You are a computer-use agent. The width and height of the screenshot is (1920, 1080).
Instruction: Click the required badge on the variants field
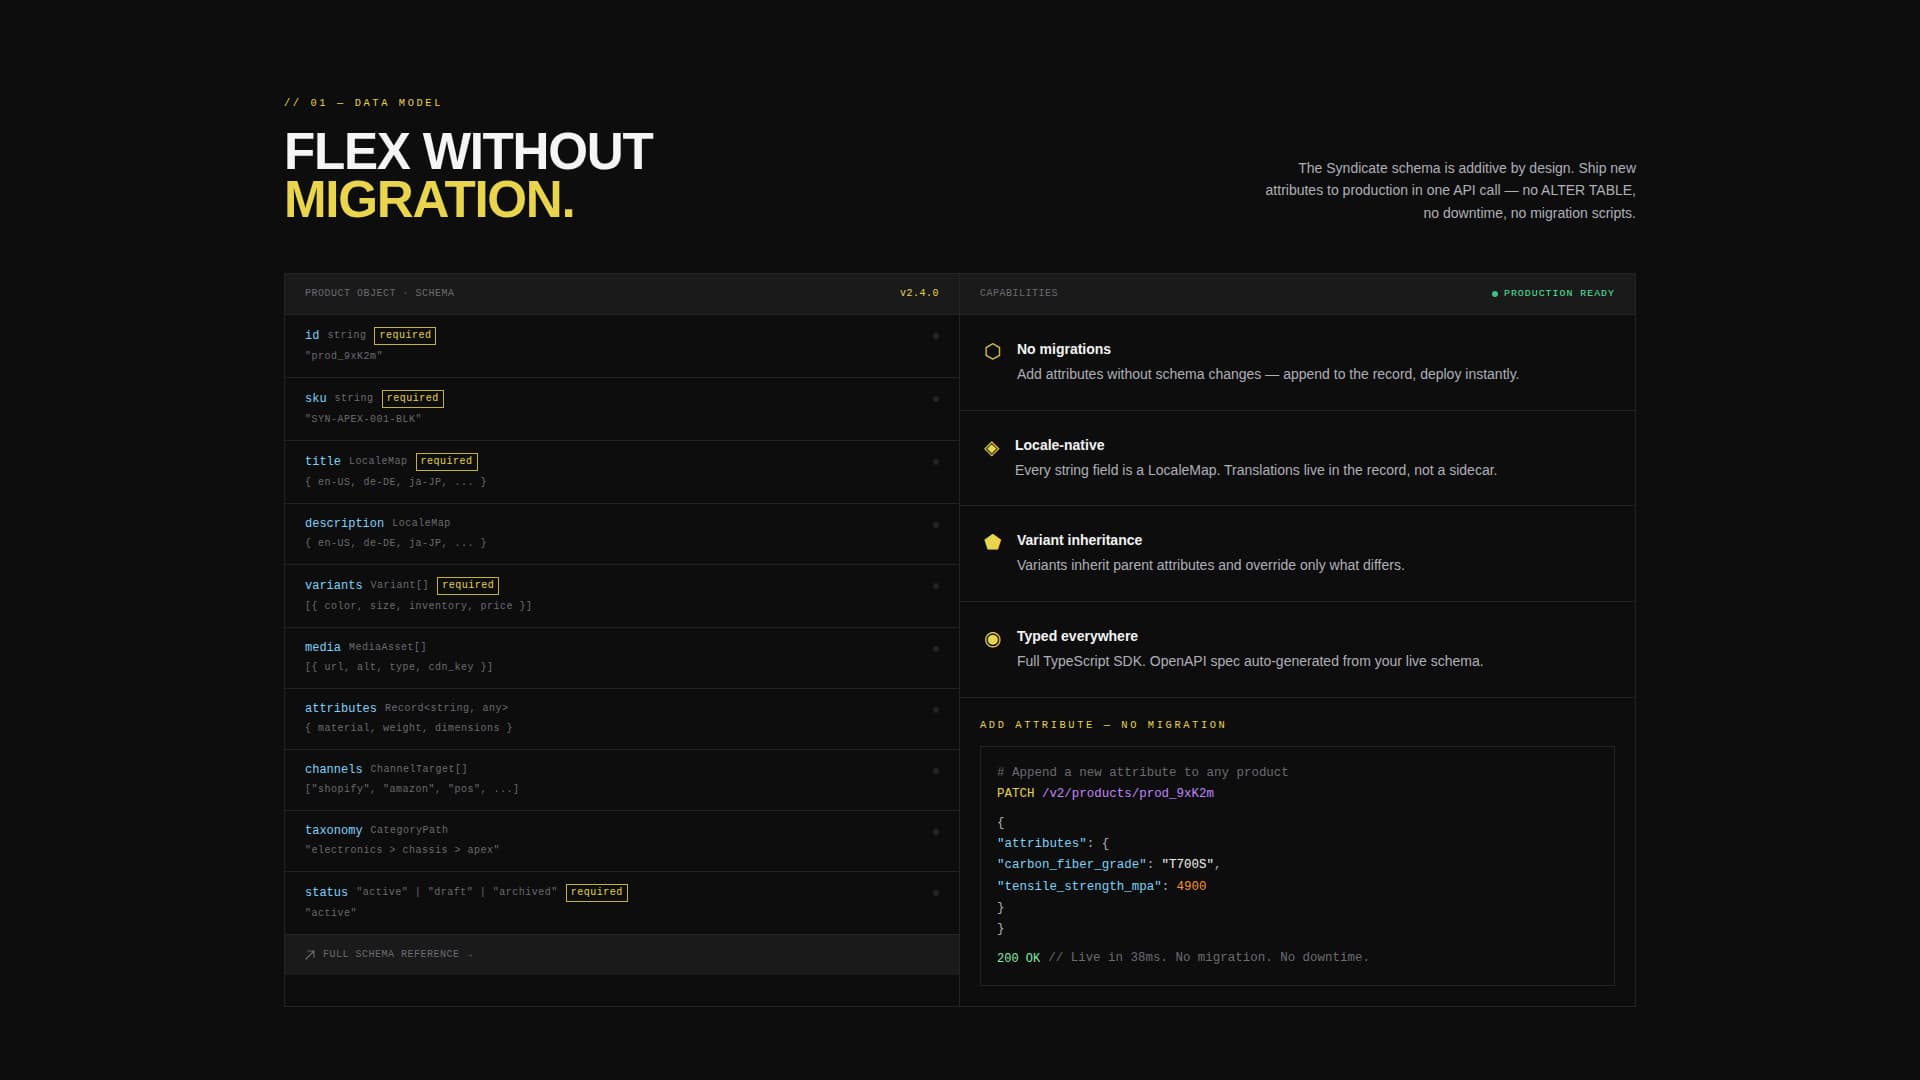click(x=468, y=585)
